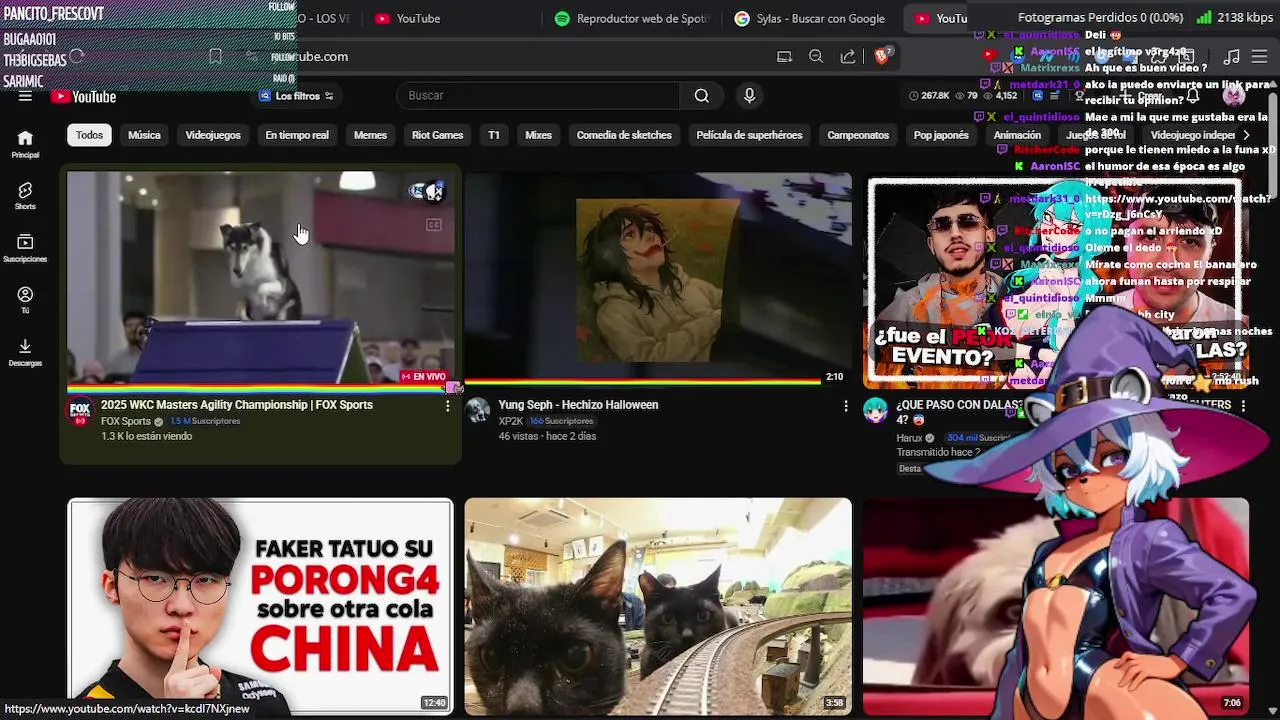Switch to Sylas Google search browser tab
The height and width of the screenshot is (720, 1280).
click(x=810, y=18)
